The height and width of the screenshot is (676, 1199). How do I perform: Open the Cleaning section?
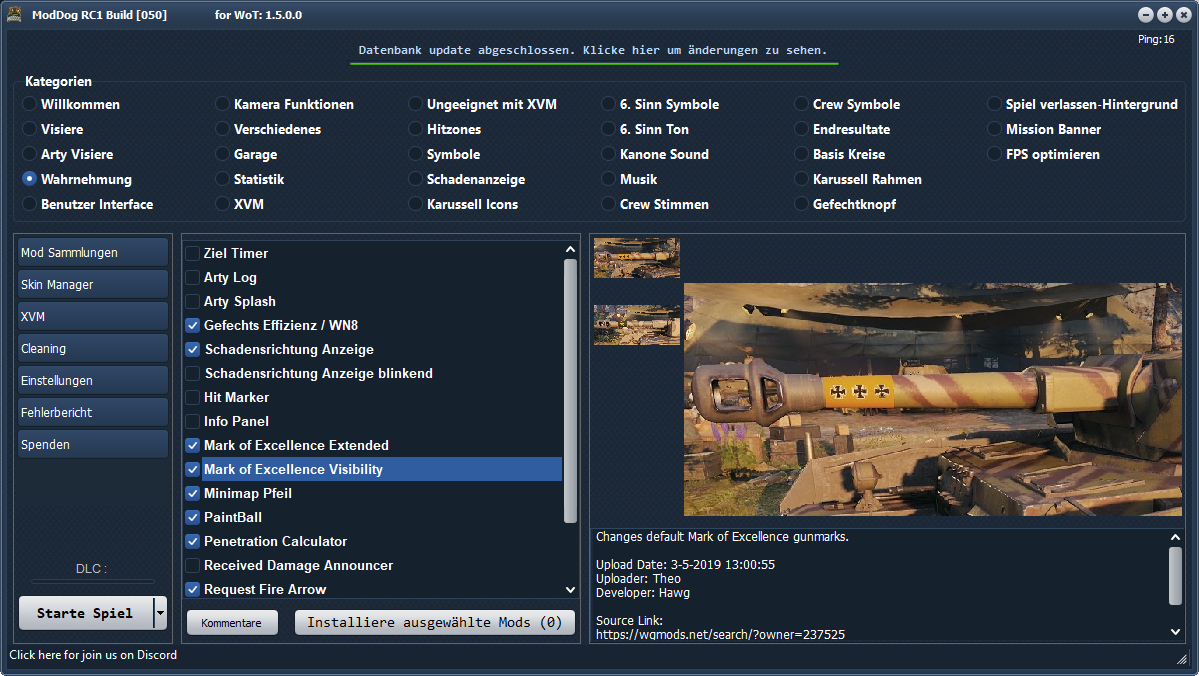(93, 349)
